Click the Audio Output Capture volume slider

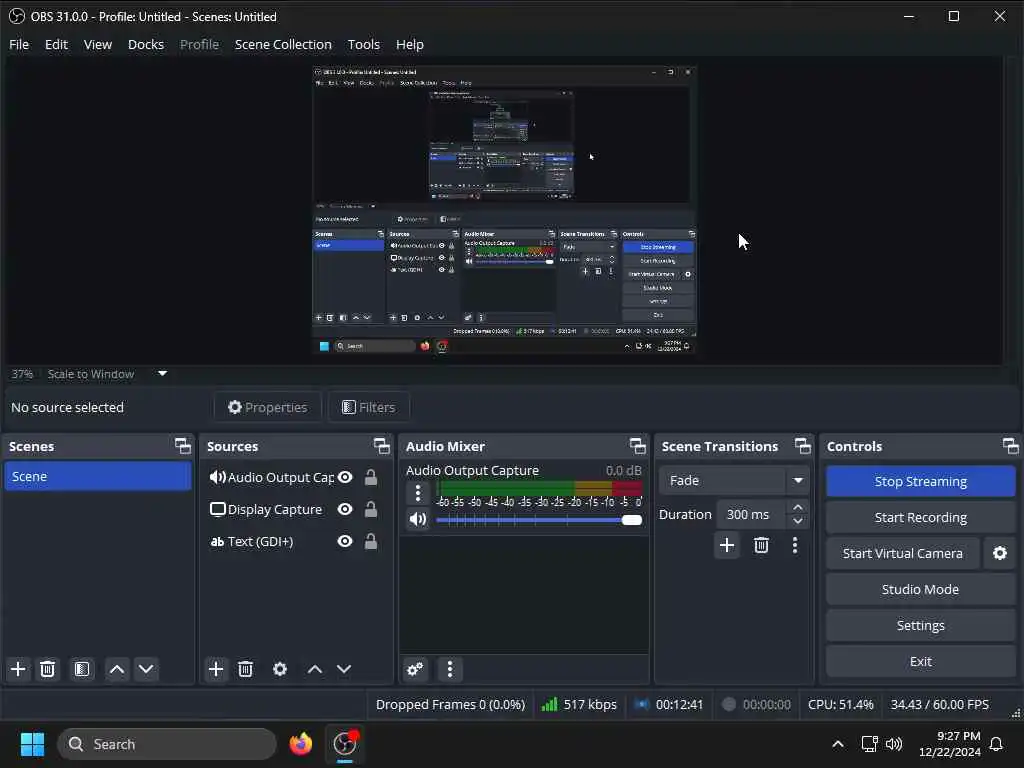[539, 520]
